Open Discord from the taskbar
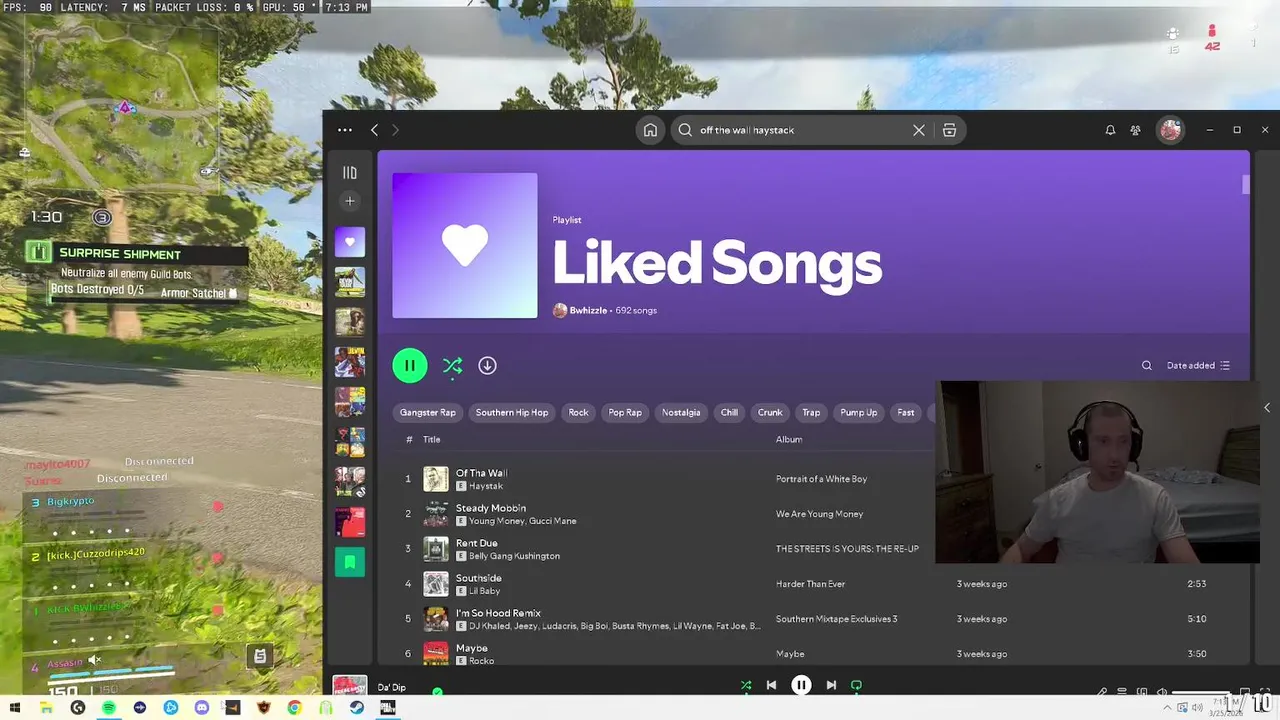Viewport: 1280px width, 720px height. 202,708
